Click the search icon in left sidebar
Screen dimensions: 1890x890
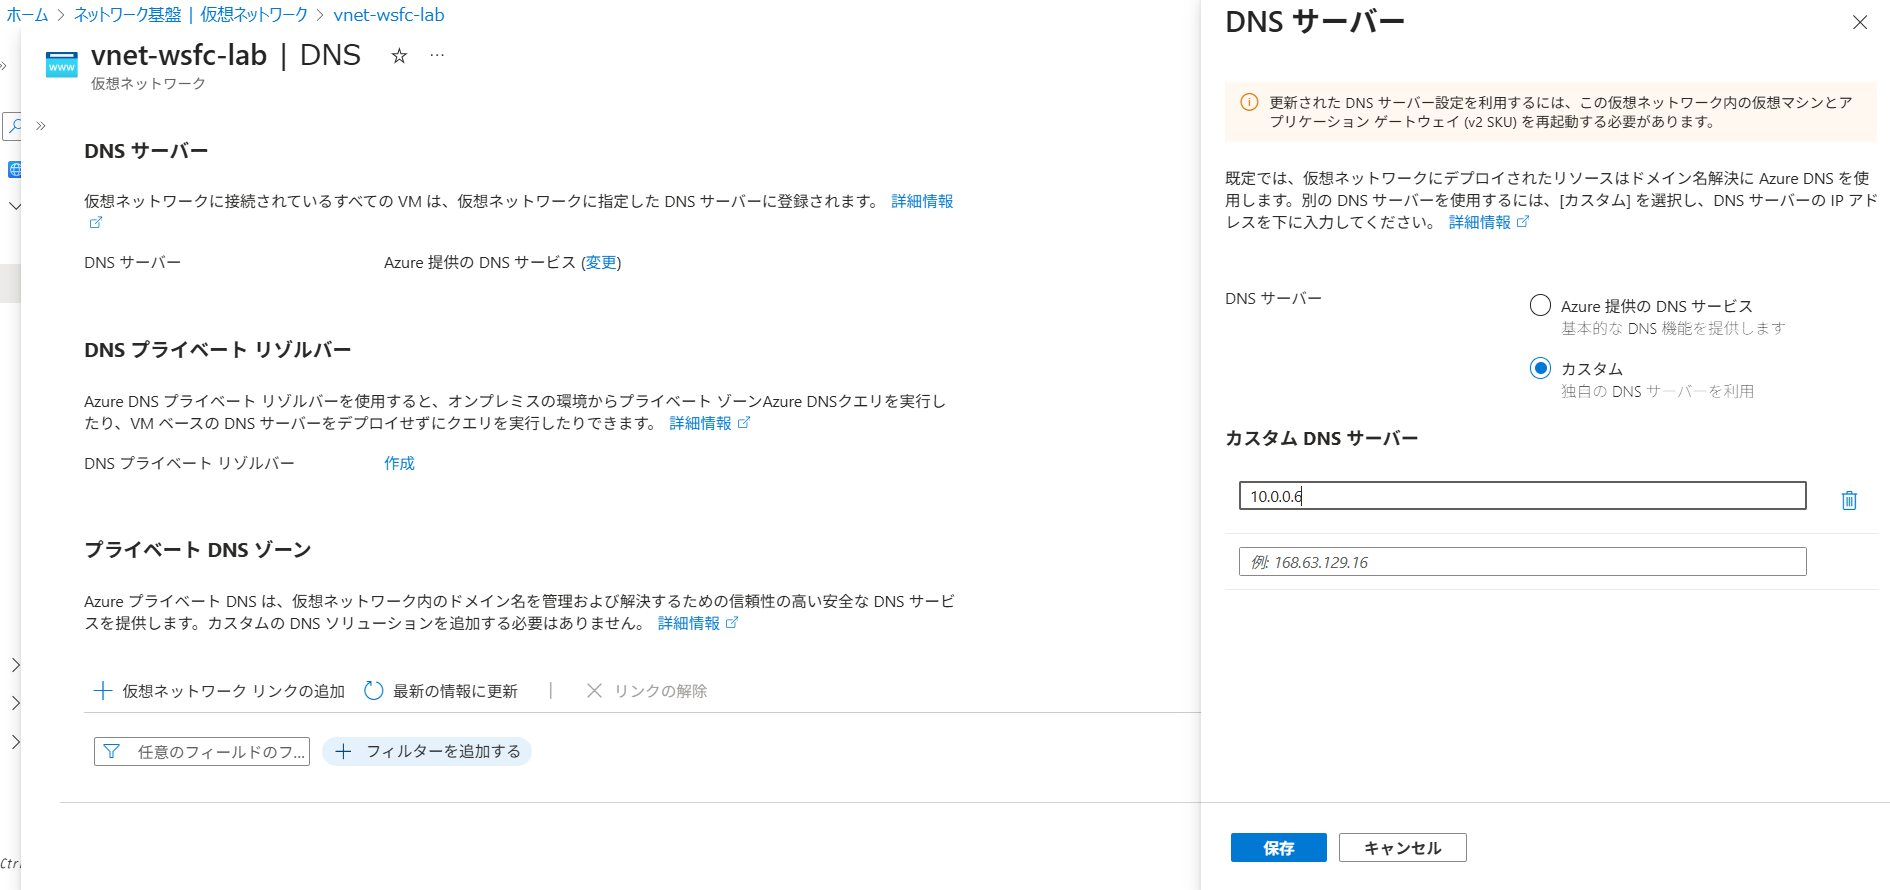coord(14,126)
